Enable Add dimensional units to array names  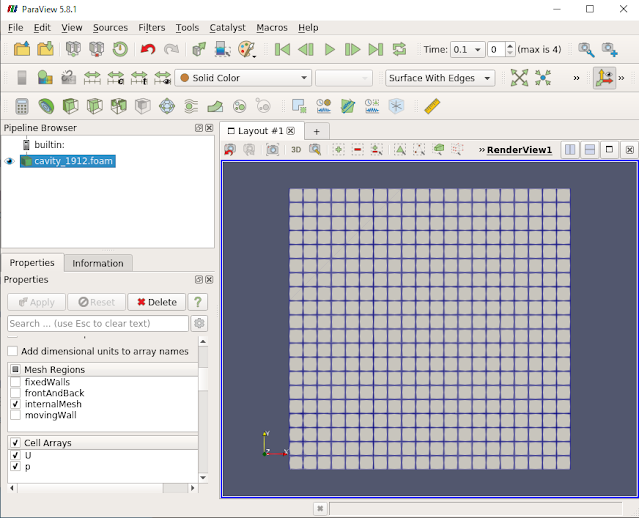(13, 351)
